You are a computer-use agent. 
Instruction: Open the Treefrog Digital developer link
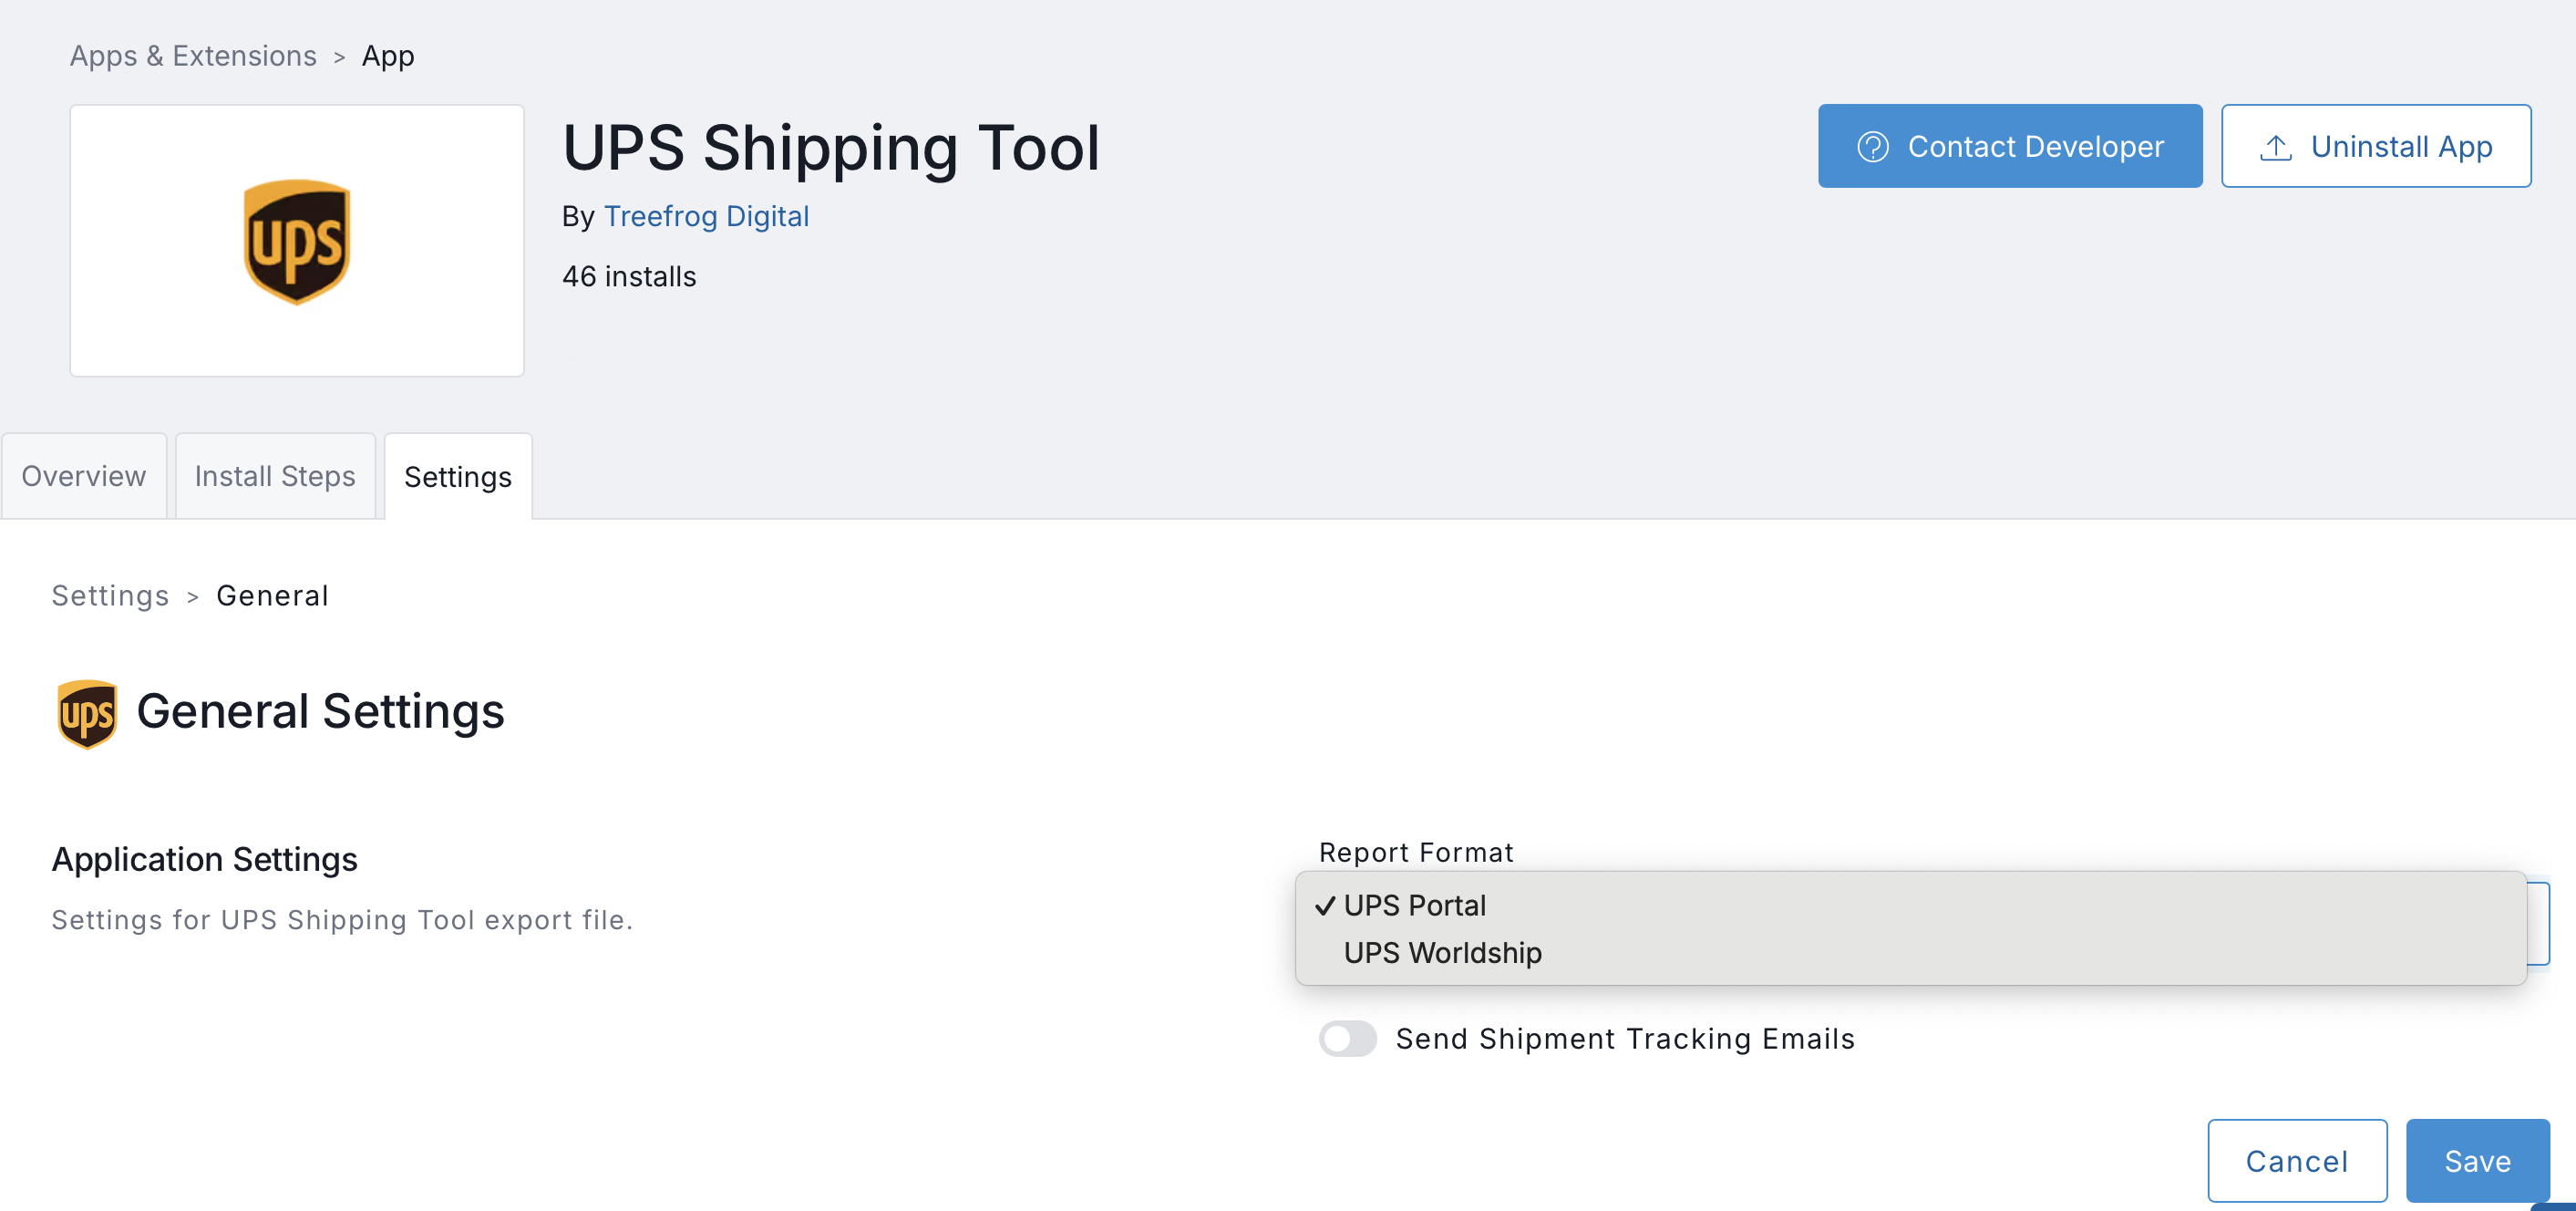(706, 216)
